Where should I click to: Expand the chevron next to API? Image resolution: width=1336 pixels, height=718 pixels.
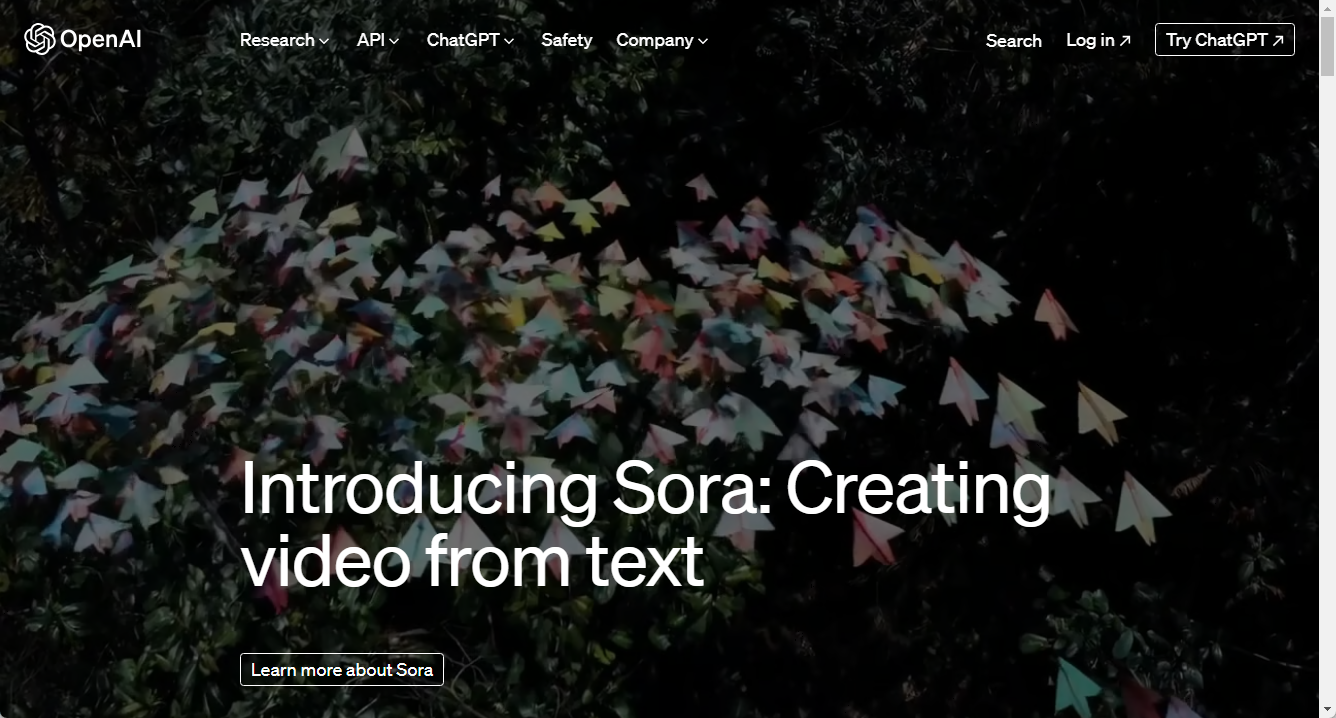[x=394, y=41]
